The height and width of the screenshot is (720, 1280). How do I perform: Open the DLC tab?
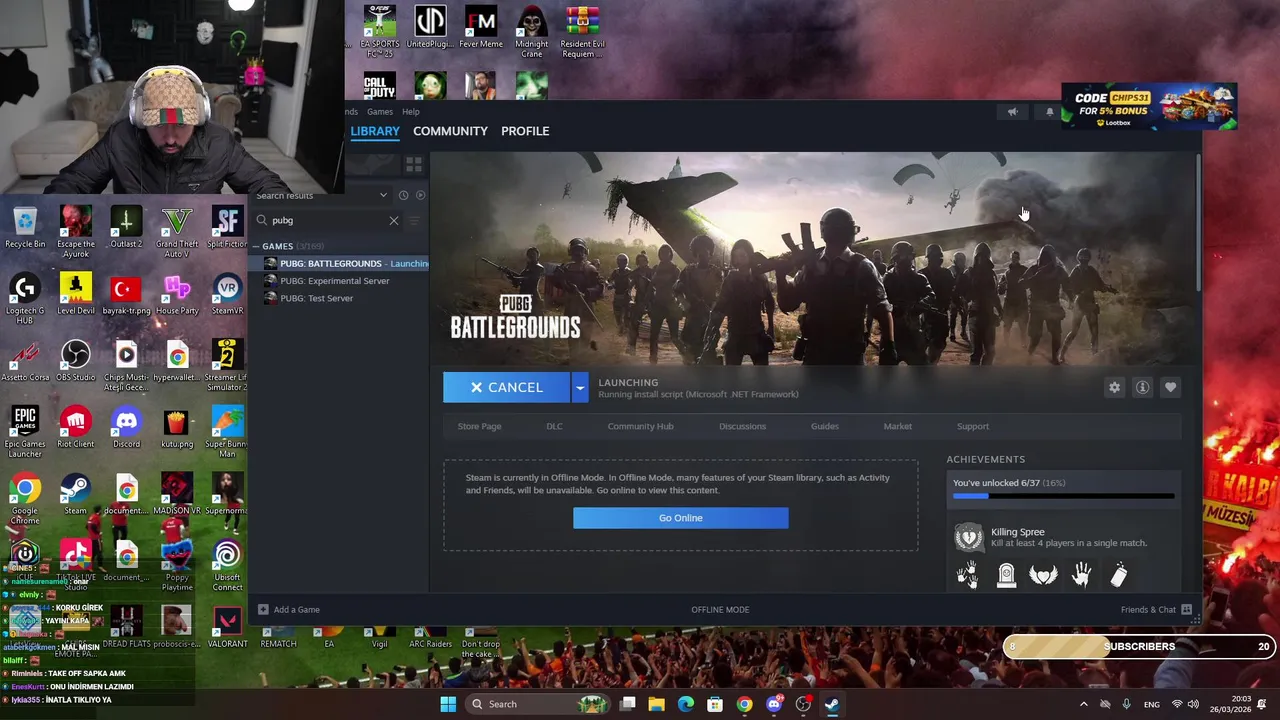(x=554, y=426)
